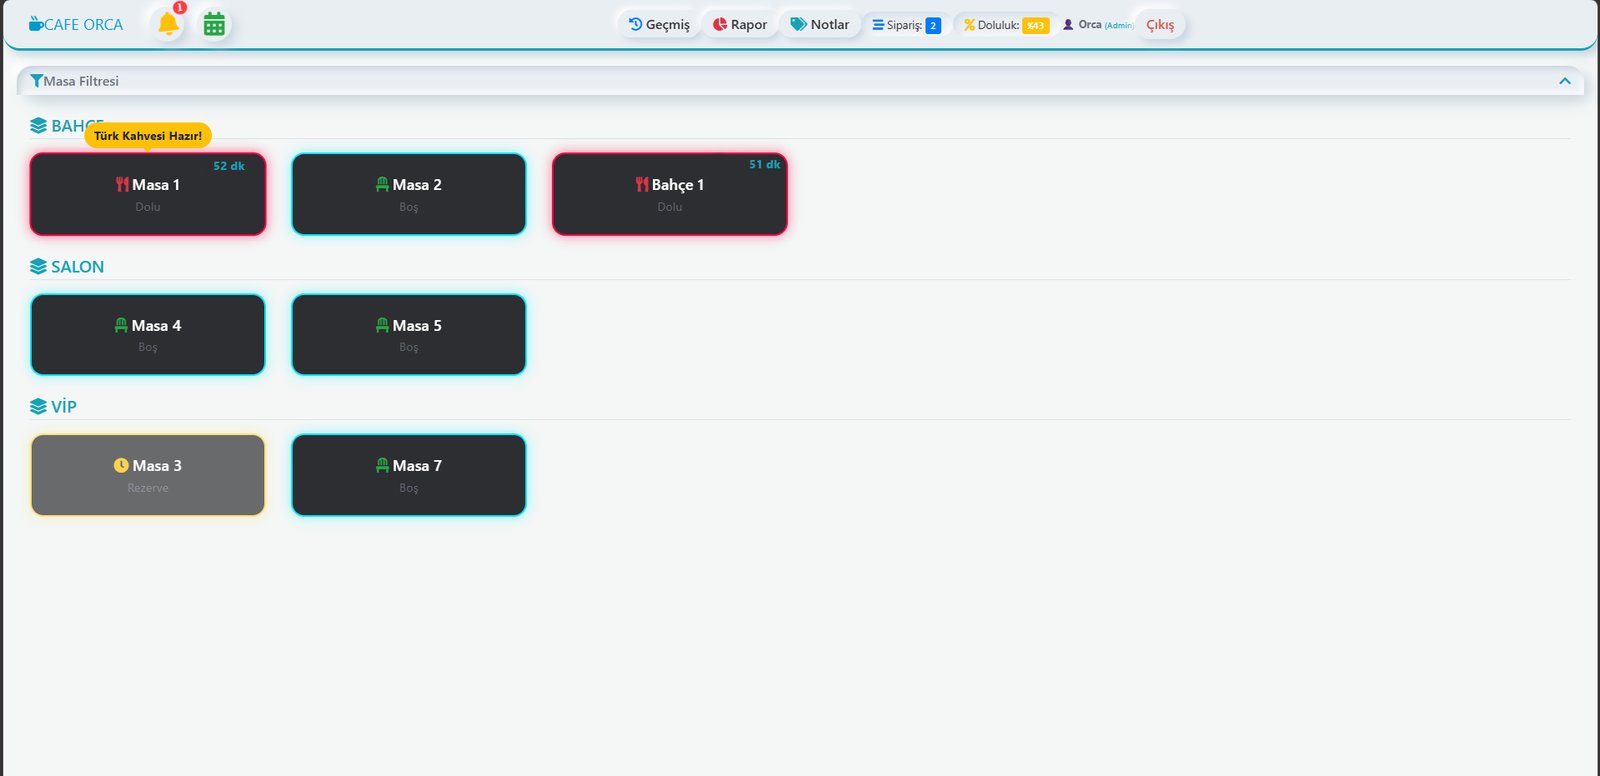Screen dimensions: 1600x776
Task: Open the Notlar notes page
Action: pyautogui.click(x=820, y=25)
